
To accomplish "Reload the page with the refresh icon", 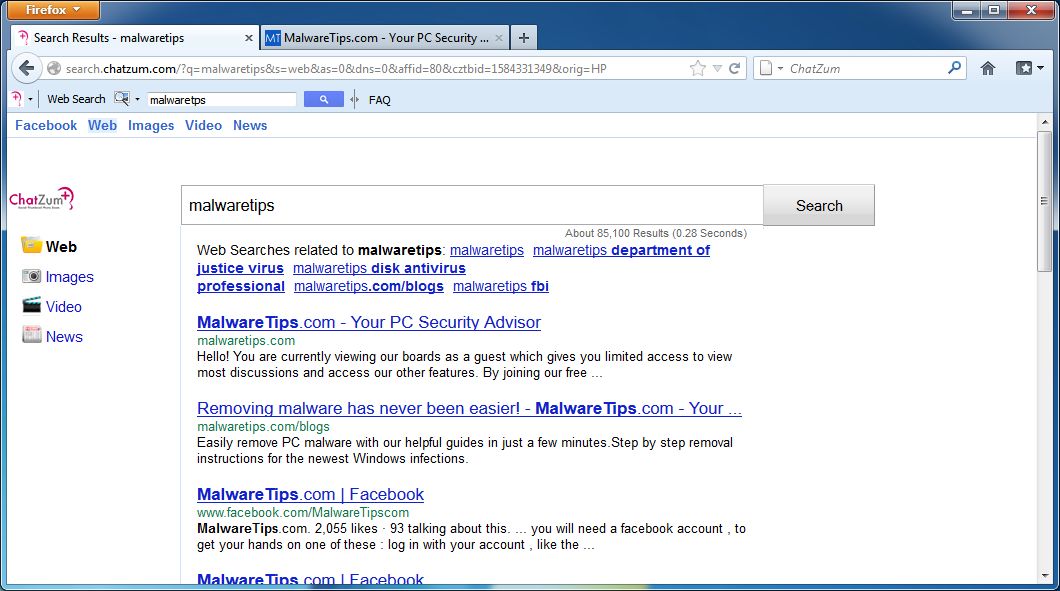I will (x=734, y=68).
